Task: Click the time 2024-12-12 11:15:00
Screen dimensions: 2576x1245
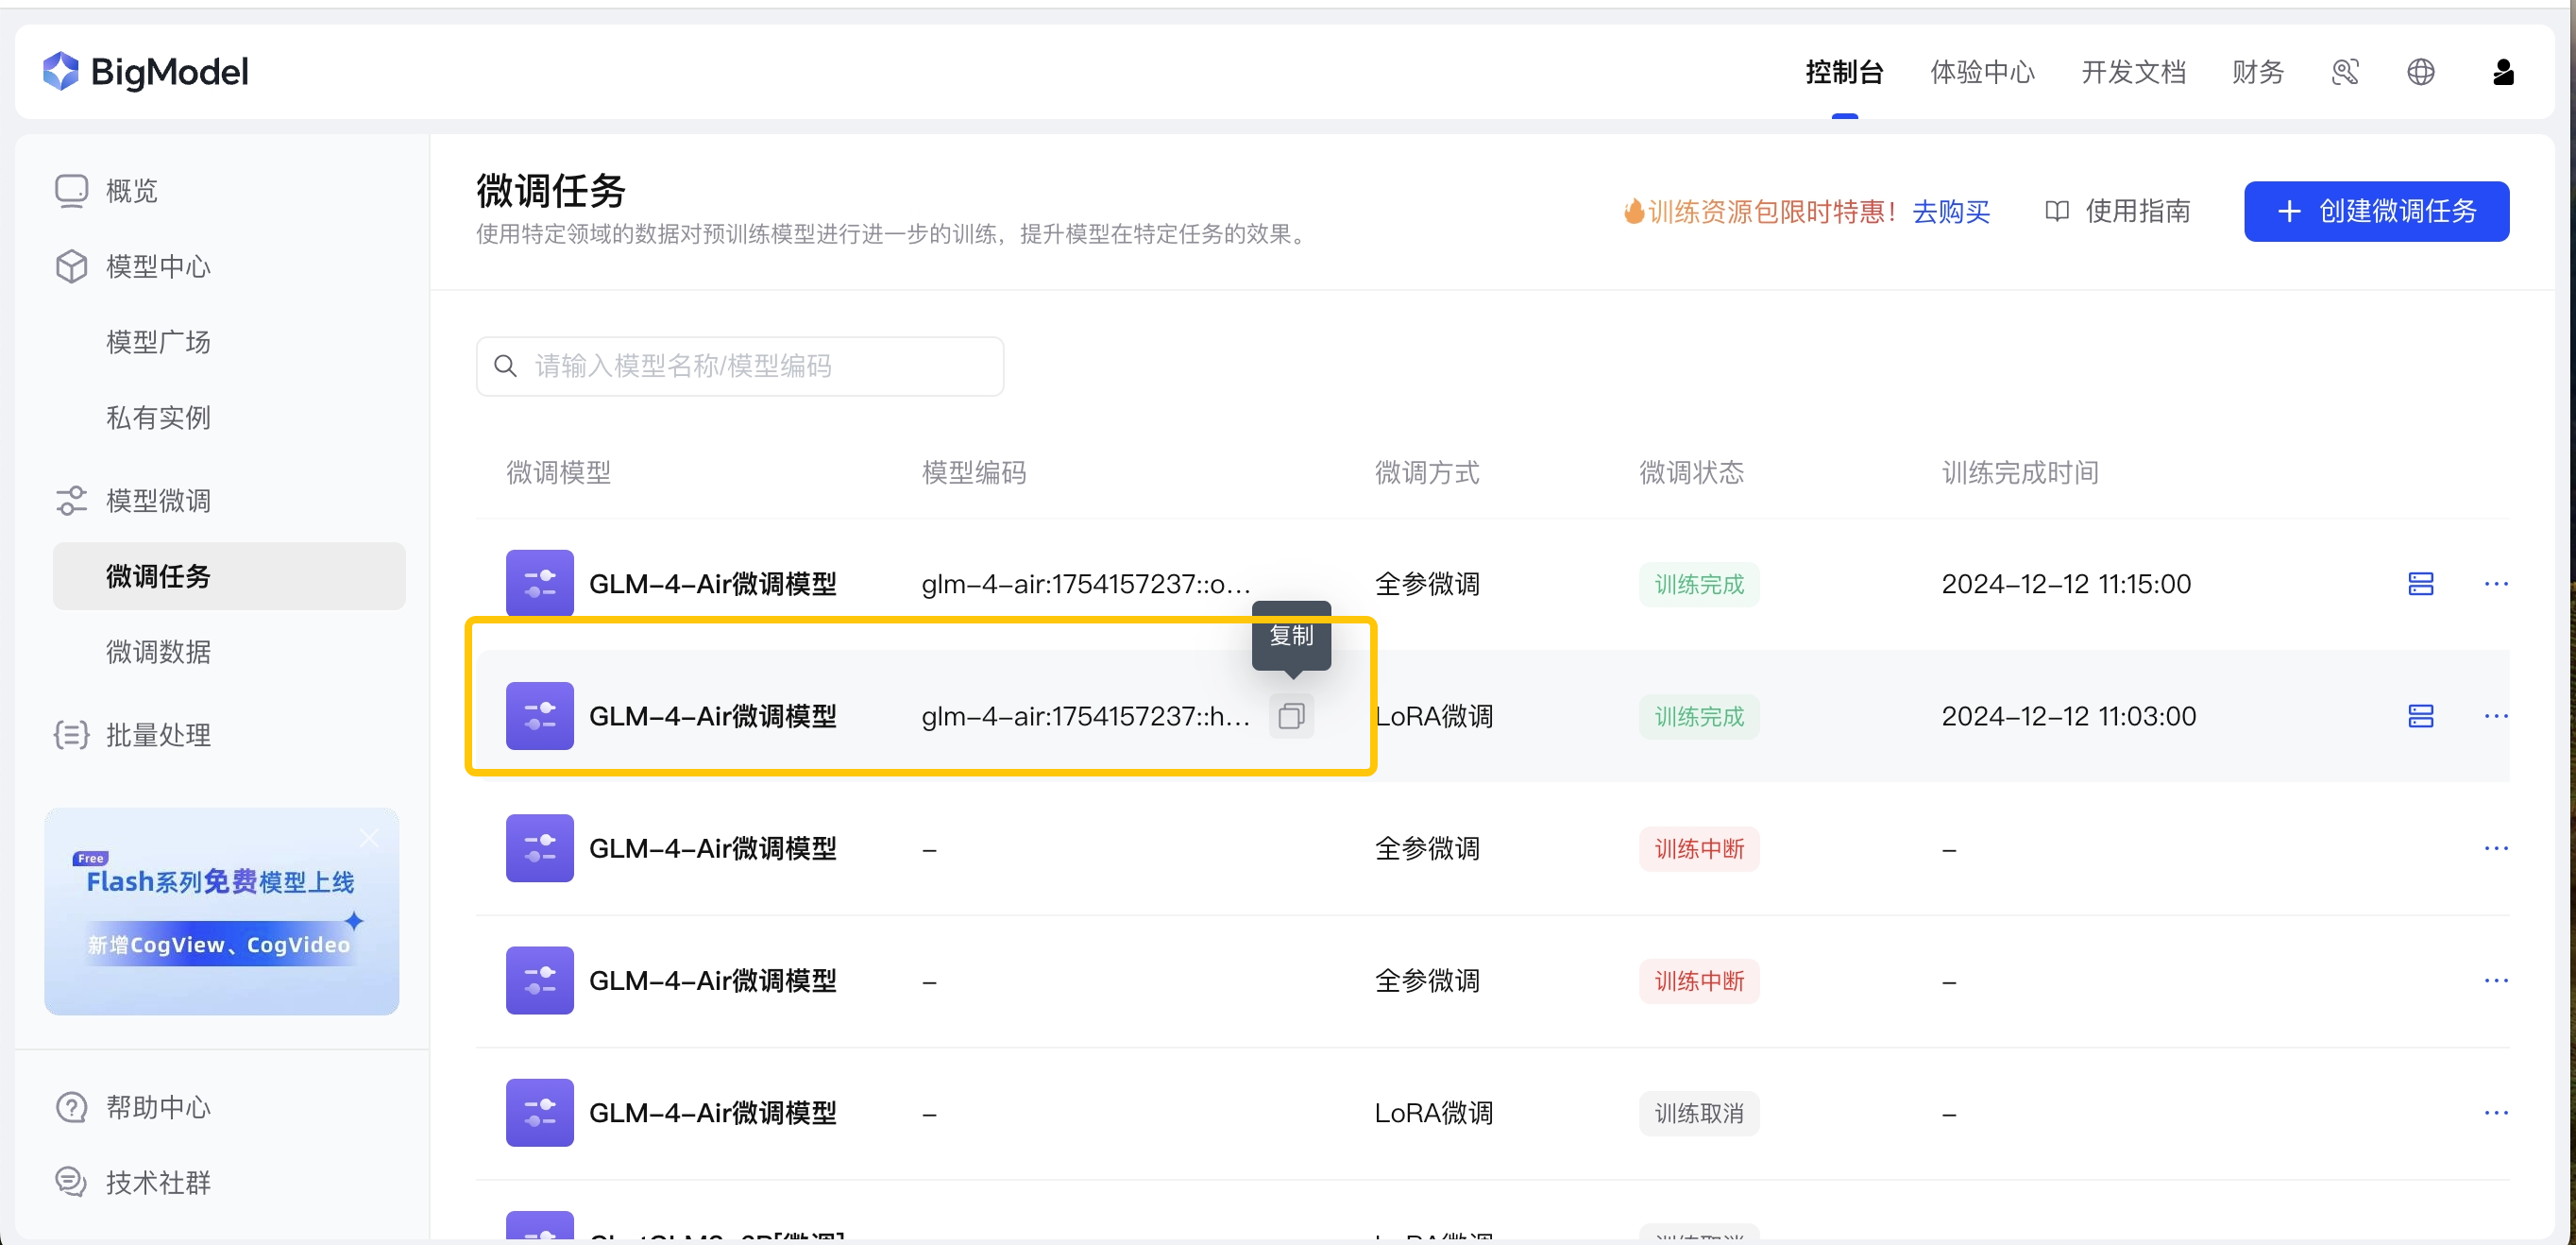Action: point(2066,584)
